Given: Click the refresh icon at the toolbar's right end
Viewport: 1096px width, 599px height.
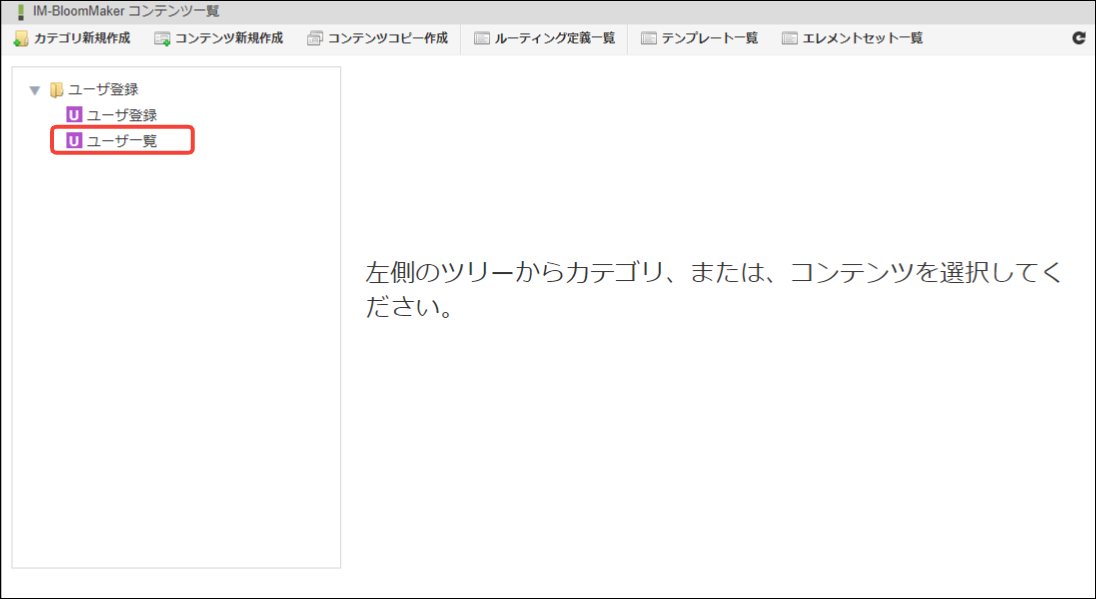Looking at the screenshot, I should pos(1079,38).
